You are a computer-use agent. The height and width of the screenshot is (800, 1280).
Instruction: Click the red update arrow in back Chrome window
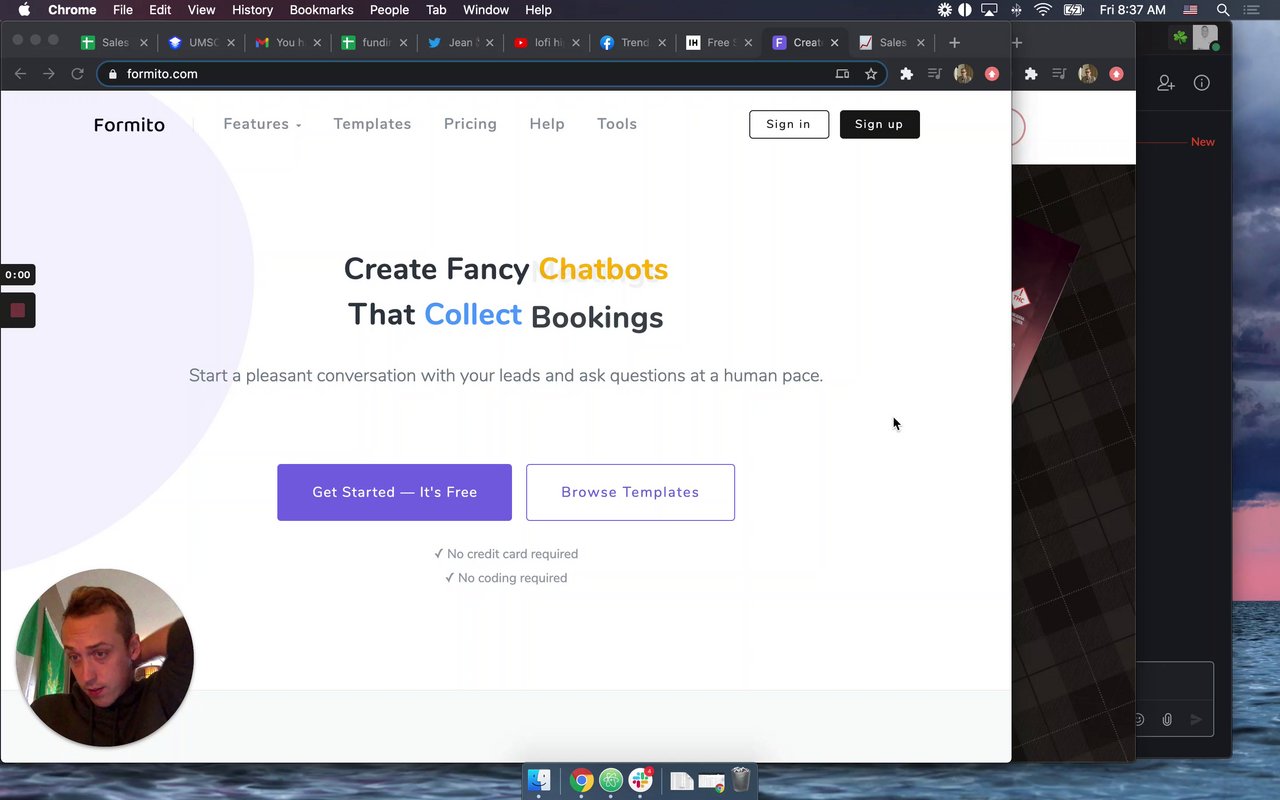click(x=1116, y=74)
